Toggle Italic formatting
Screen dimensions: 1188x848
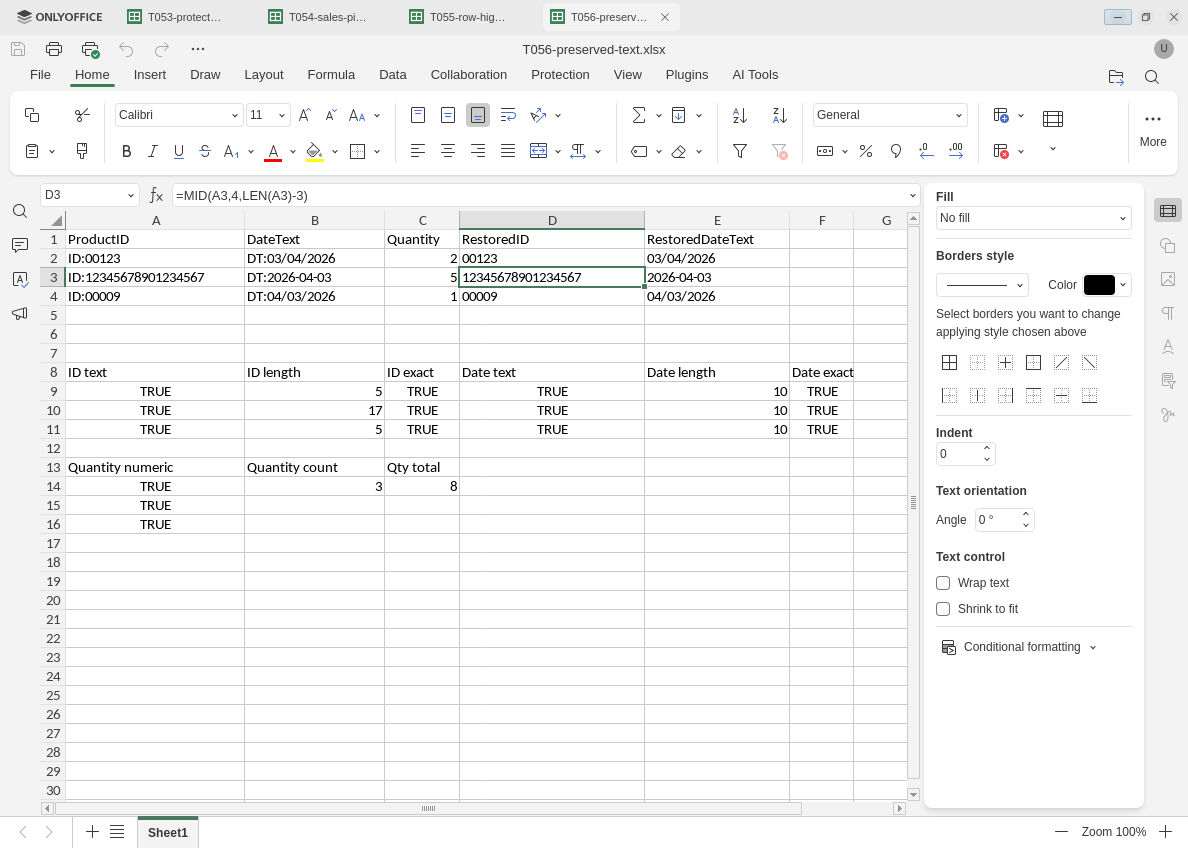pyautogui.click(x=152, y=152)
